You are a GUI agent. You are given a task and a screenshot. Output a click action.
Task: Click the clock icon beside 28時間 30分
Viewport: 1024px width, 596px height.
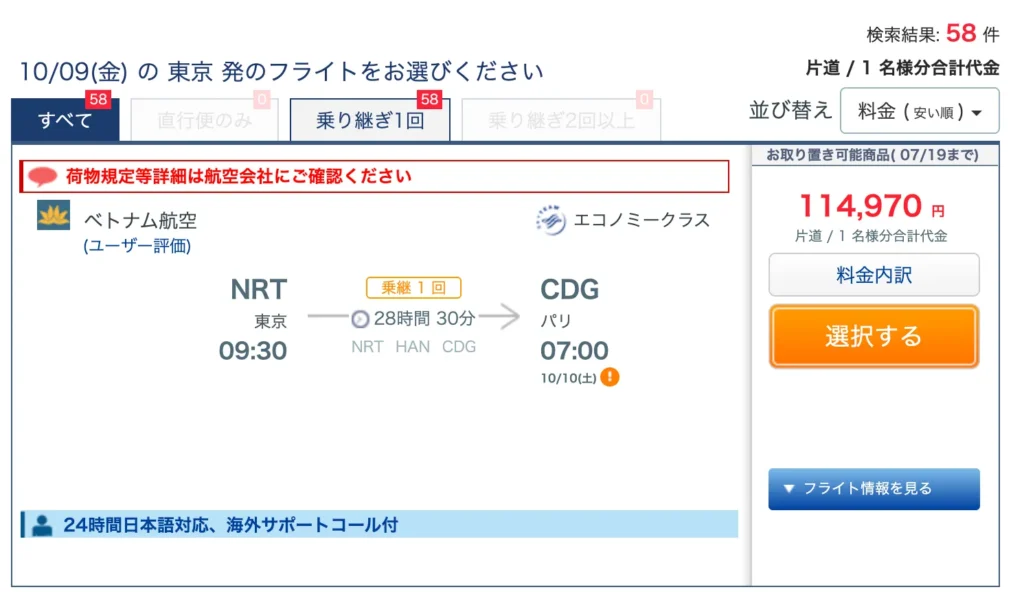point(360,319)
